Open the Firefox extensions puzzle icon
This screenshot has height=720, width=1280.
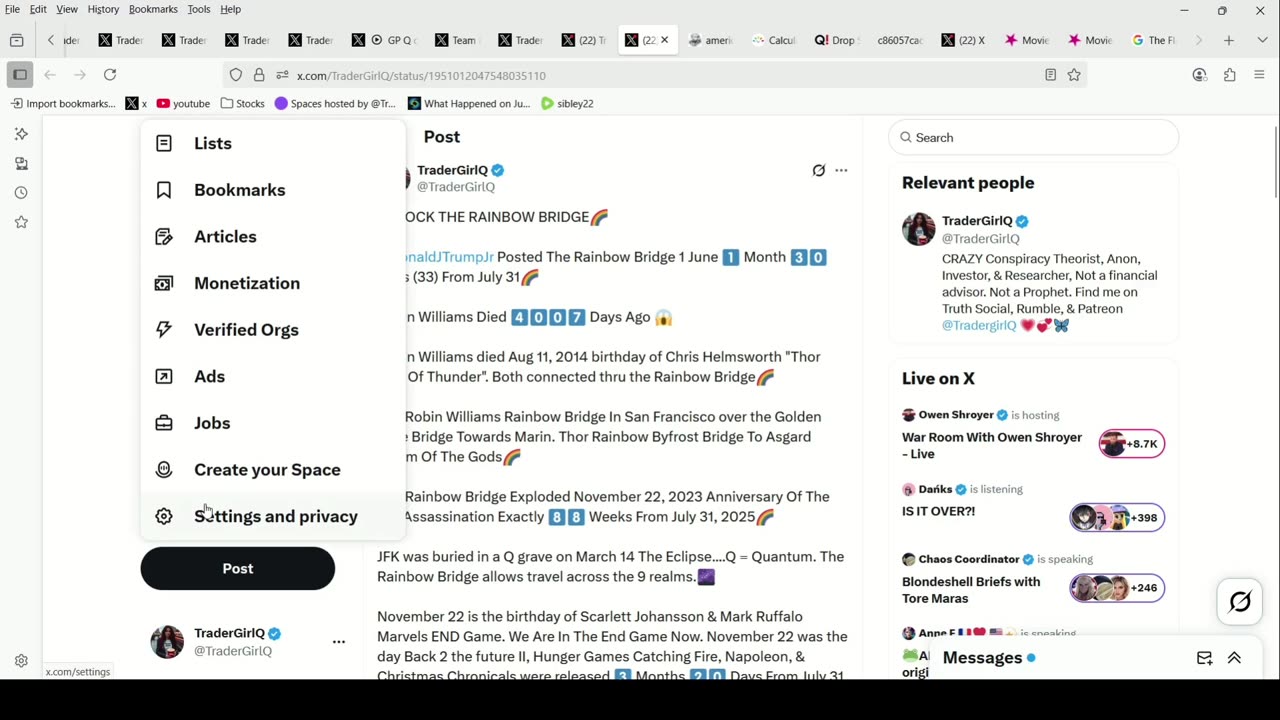coord(1230,75)
